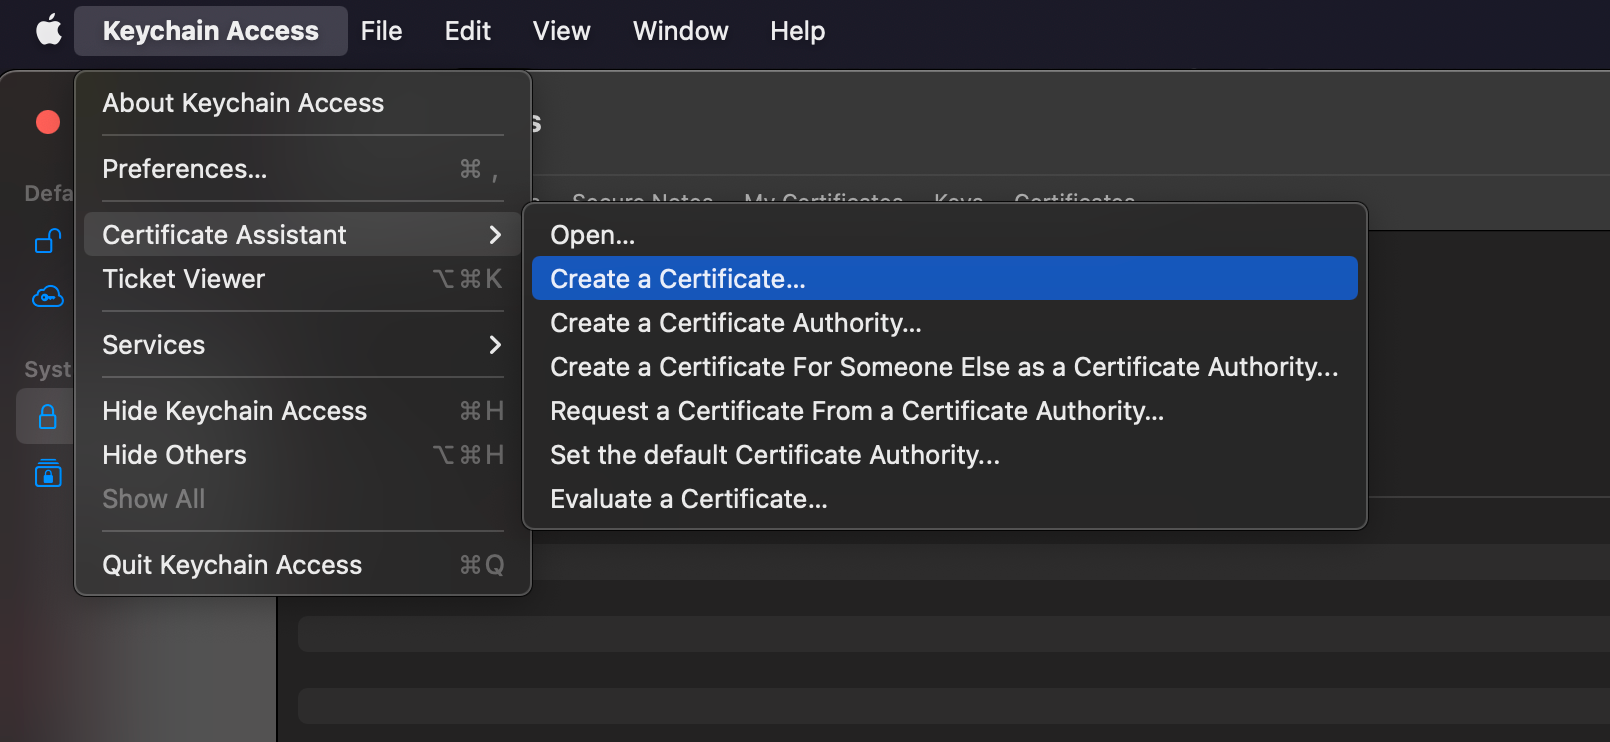1610x742 pixels.
Task: Select the iCloud keychain cloud icon
Action: click(48, 296)
